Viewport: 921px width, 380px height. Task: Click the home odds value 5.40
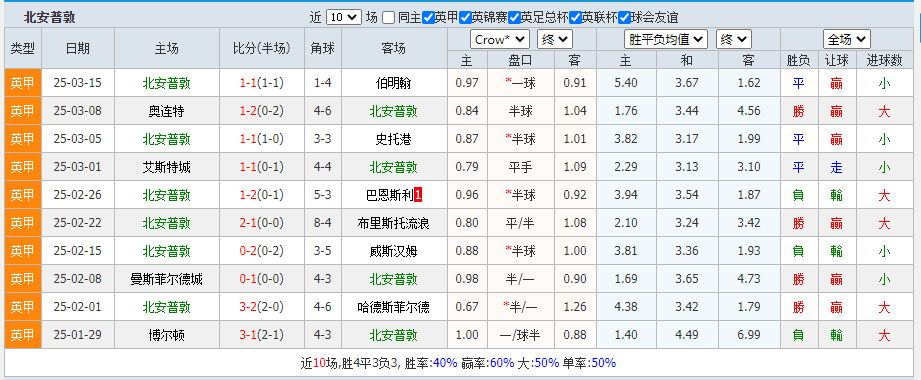(x=626, y=83)
